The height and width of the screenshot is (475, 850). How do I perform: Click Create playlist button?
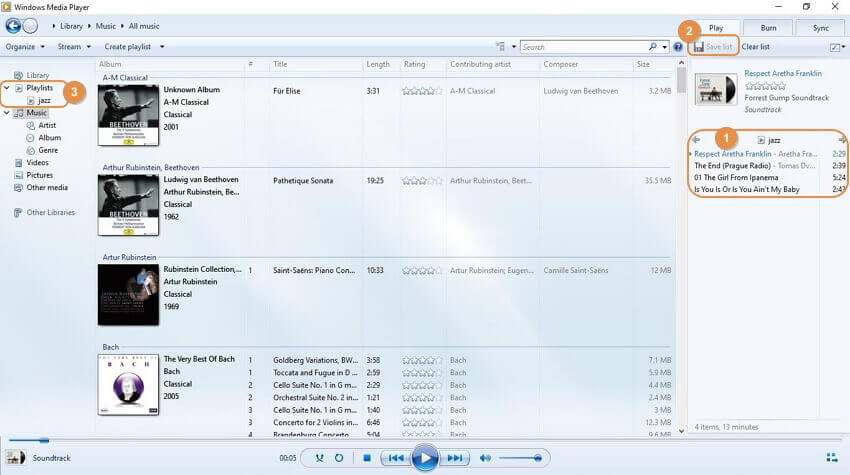(127, 47)
